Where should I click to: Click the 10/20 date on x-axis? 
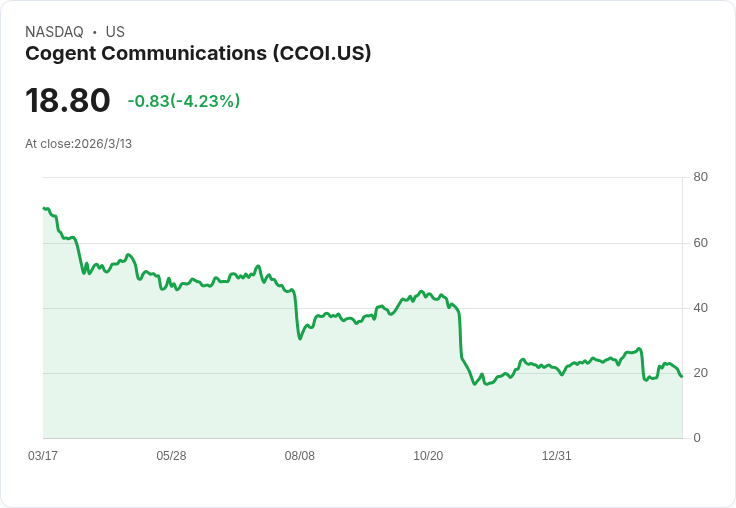(428, 456)
